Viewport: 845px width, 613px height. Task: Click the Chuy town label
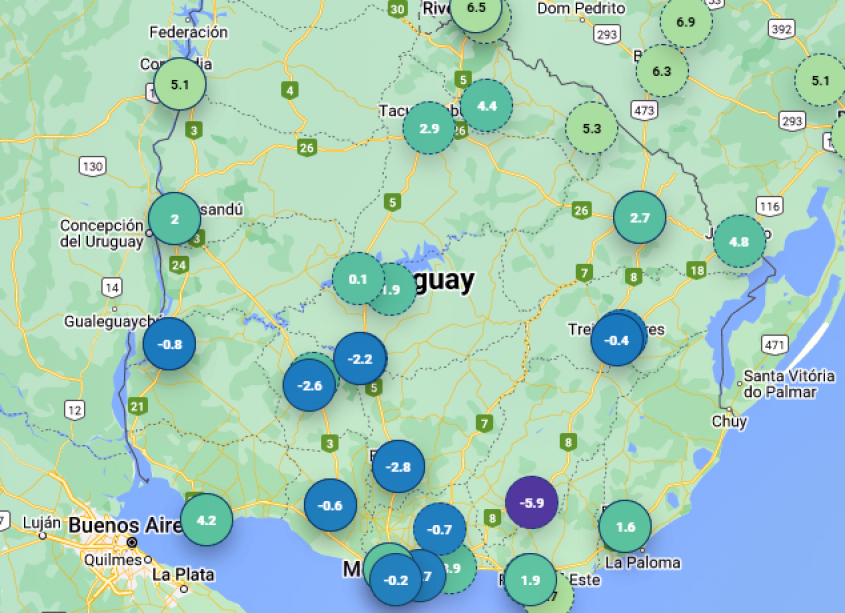click(x=729, y=421)
